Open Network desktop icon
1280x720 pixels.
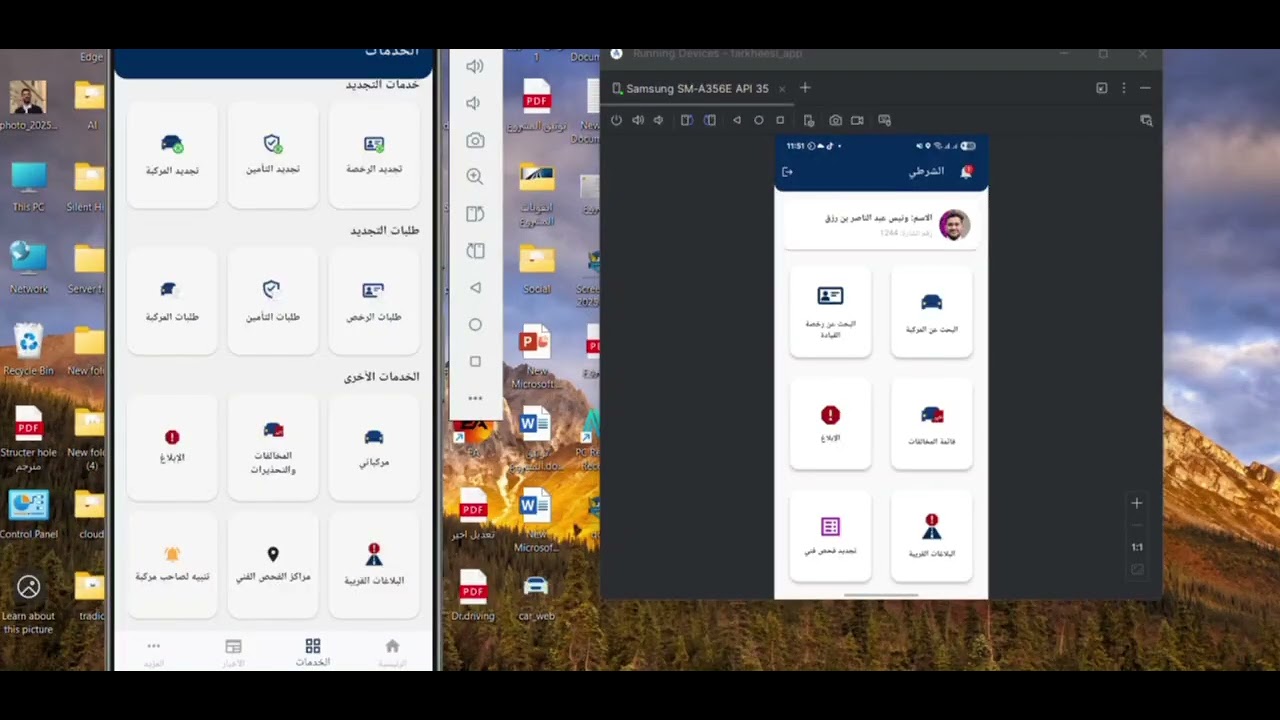pos(28,268)
